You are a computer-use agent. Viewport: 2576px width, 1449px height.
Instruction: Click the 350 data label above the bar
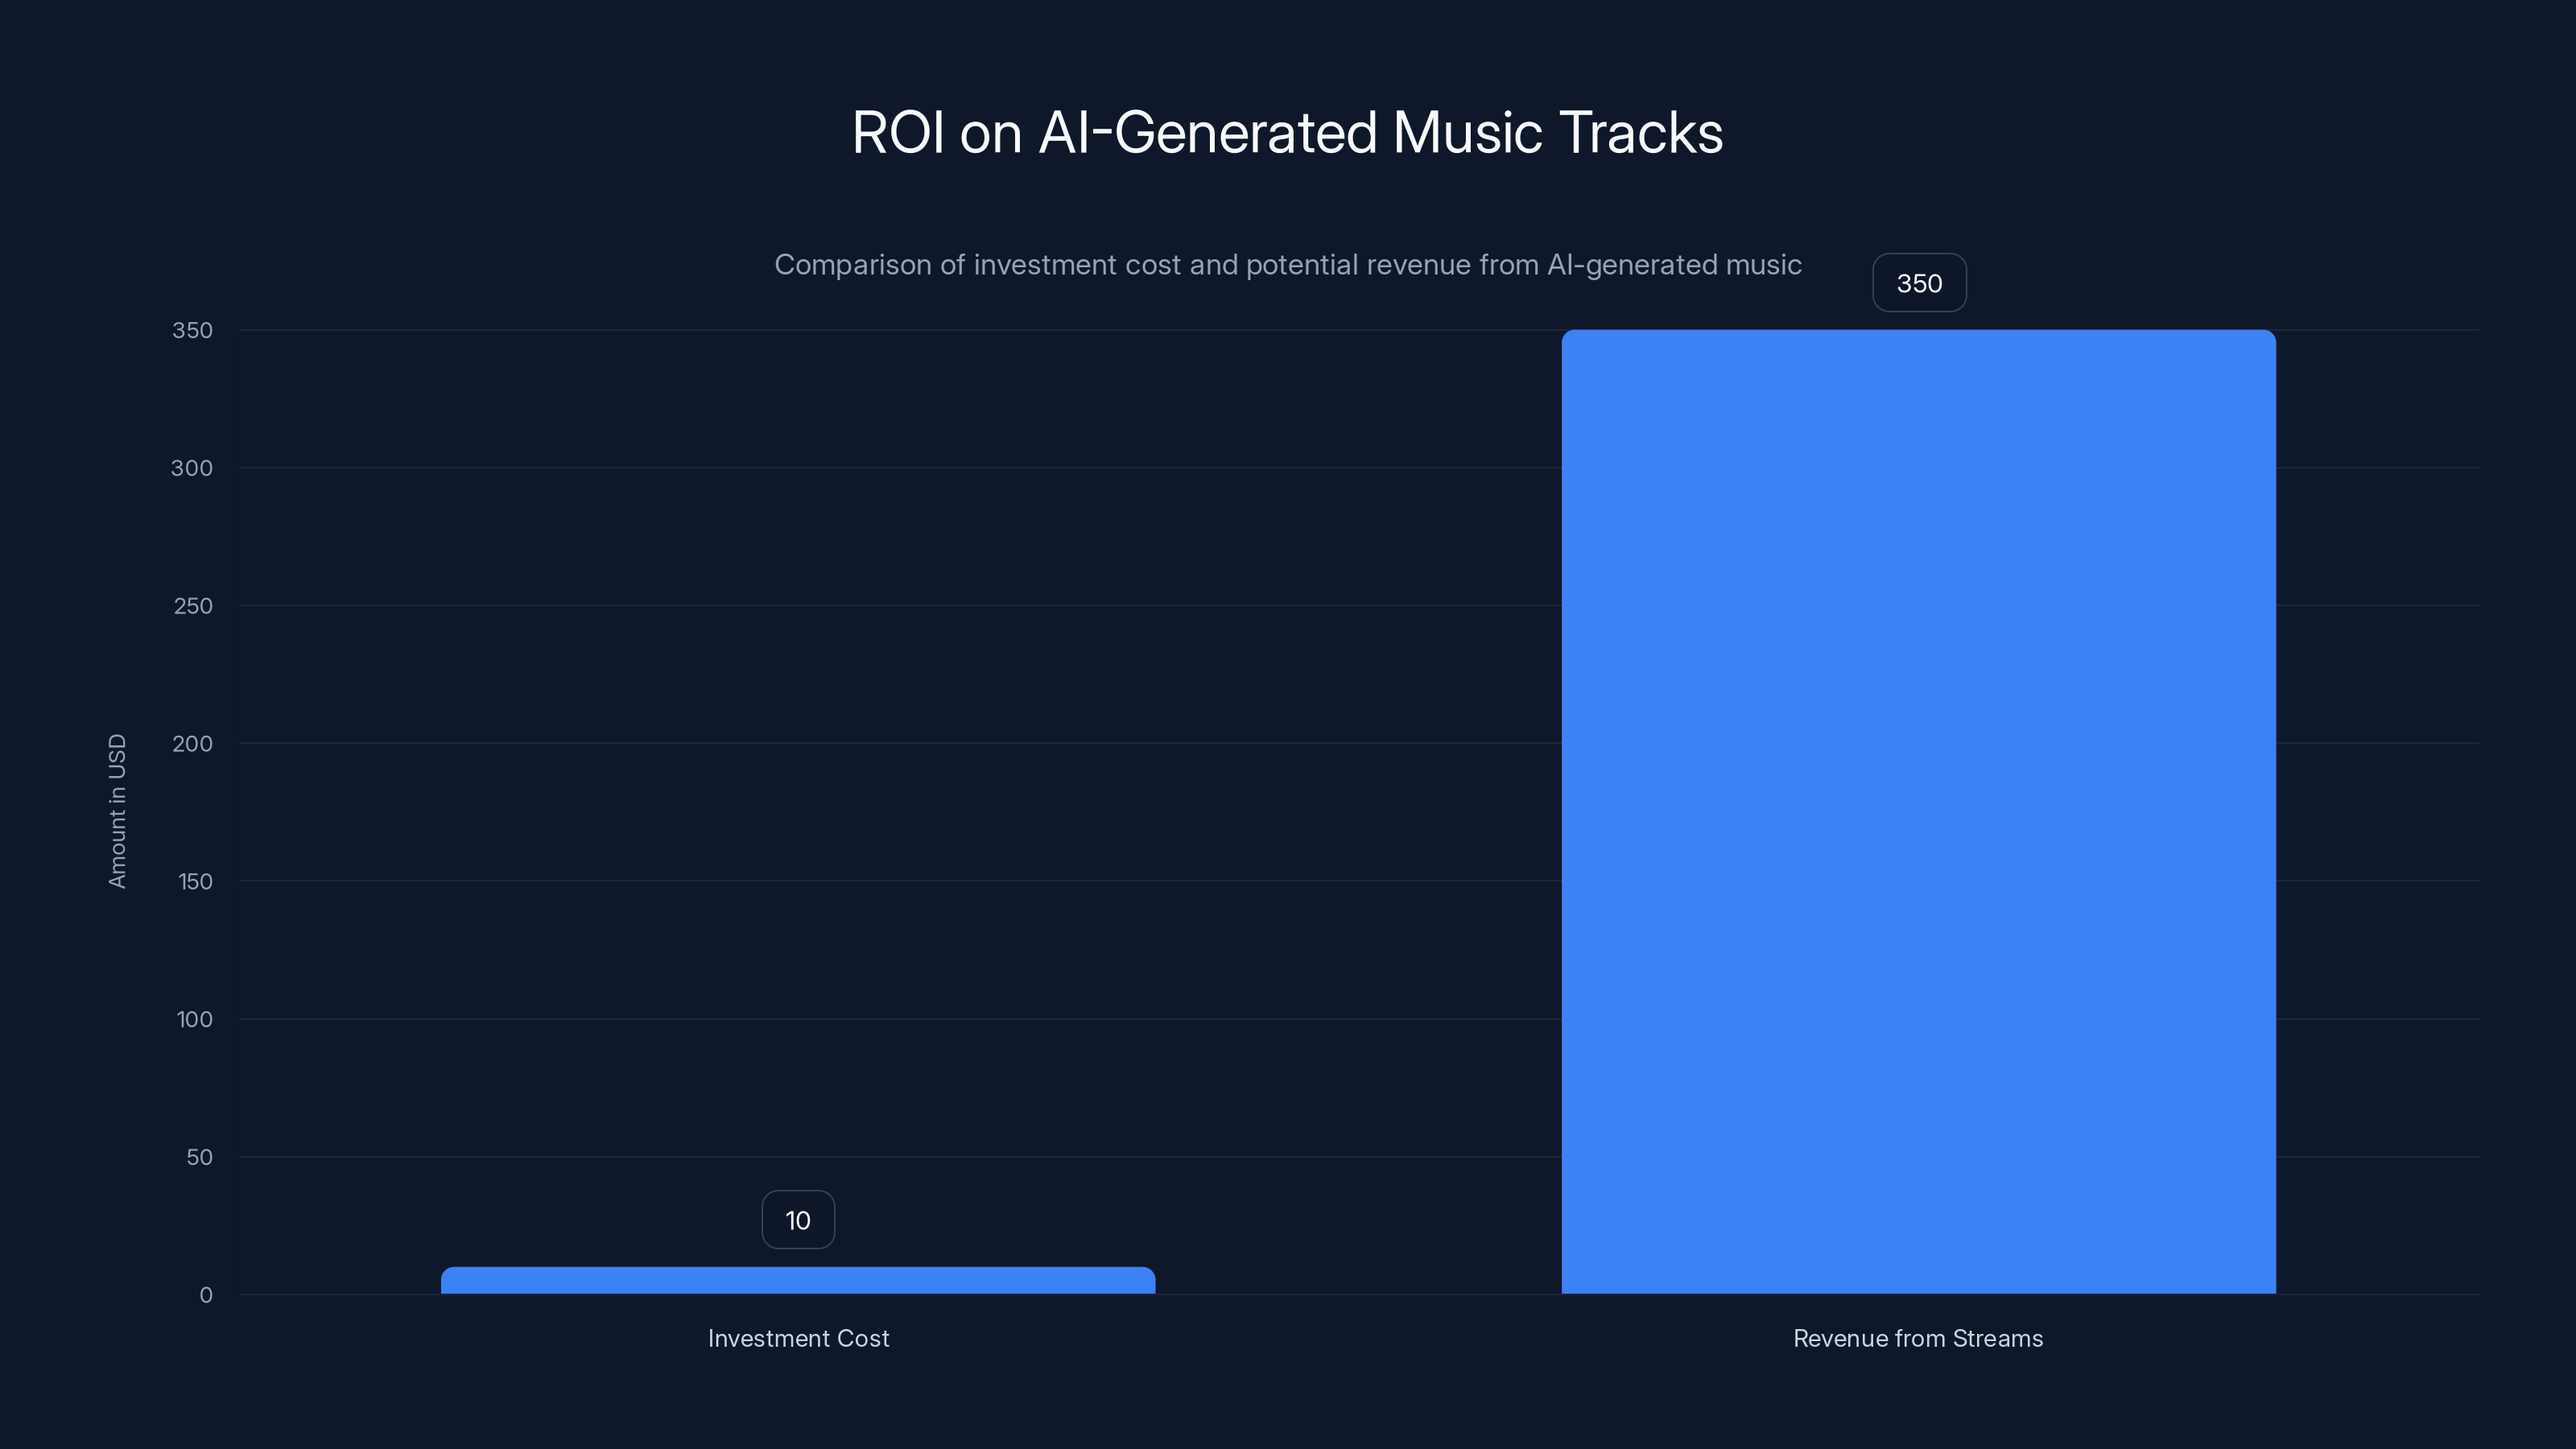tap(1919, 283)
